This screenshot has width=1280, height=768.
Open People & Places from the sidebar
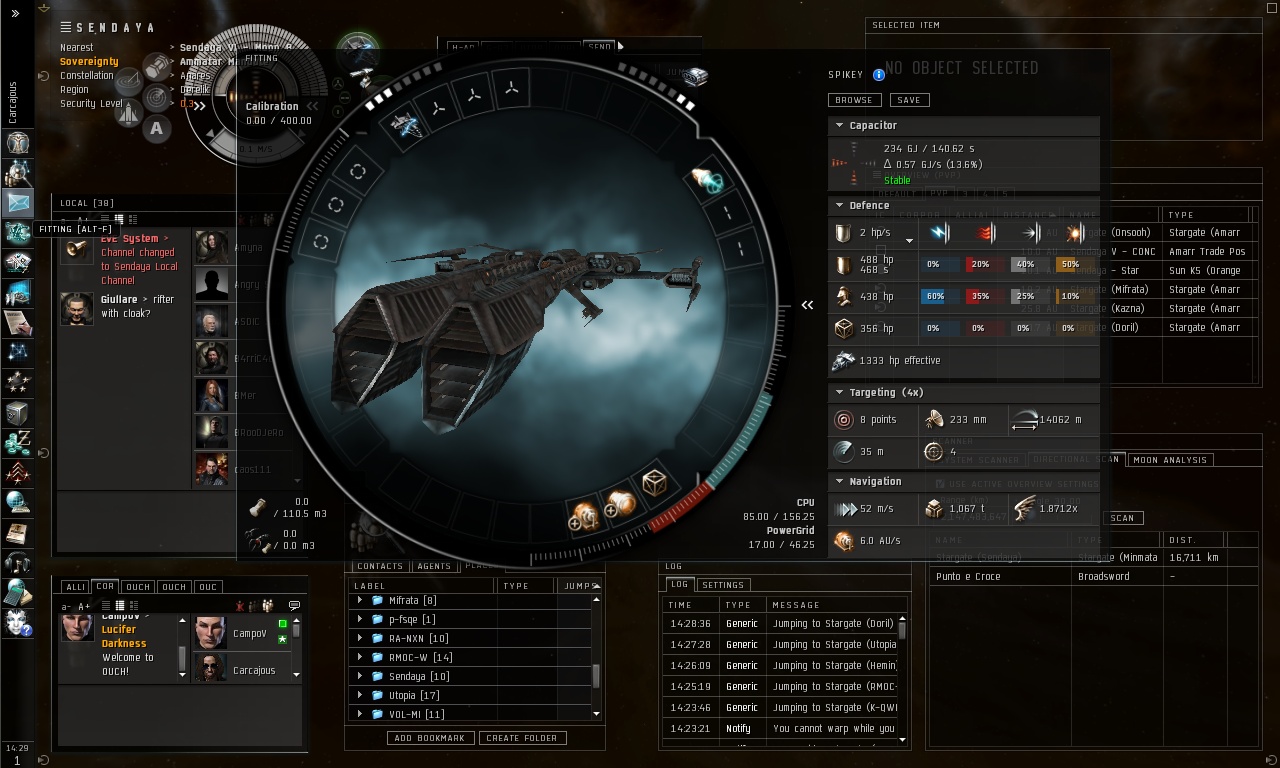click(18, 173)
